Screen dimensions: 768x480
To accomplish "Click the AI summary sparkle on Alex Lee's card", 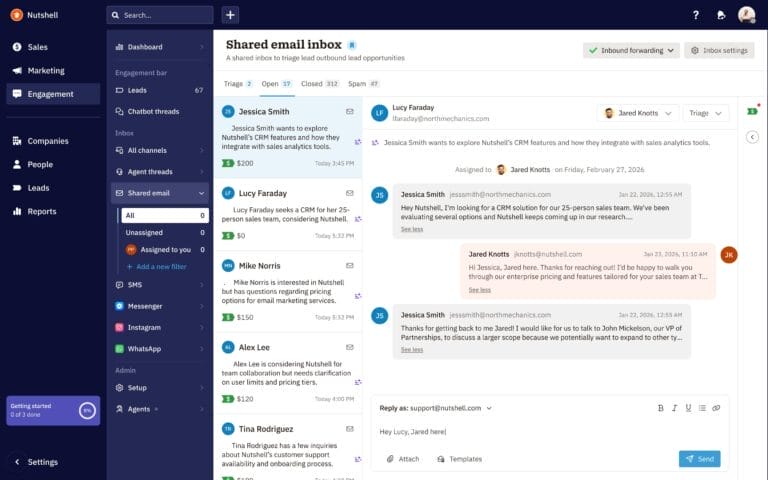I will (358, 383).
